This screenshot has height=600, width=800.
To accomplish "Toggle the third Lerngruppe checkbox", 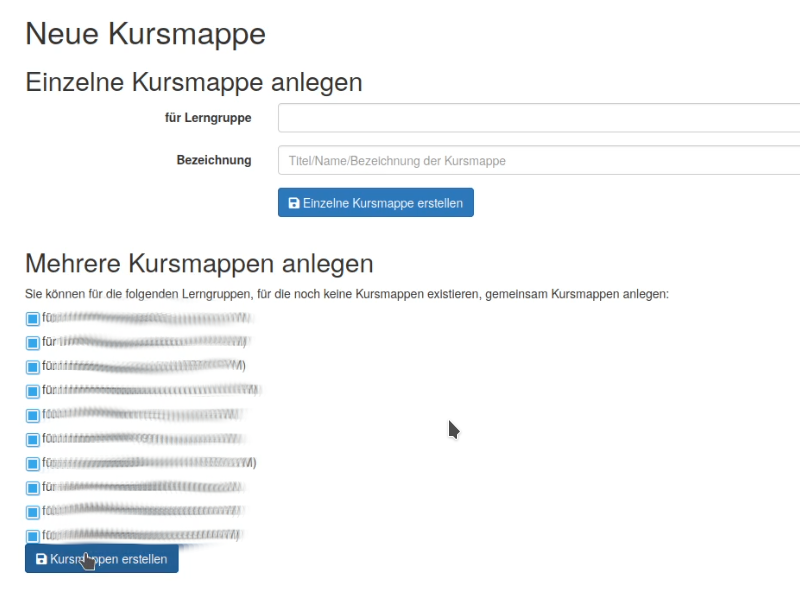I will pyautogui.click(x=32, y=367).
